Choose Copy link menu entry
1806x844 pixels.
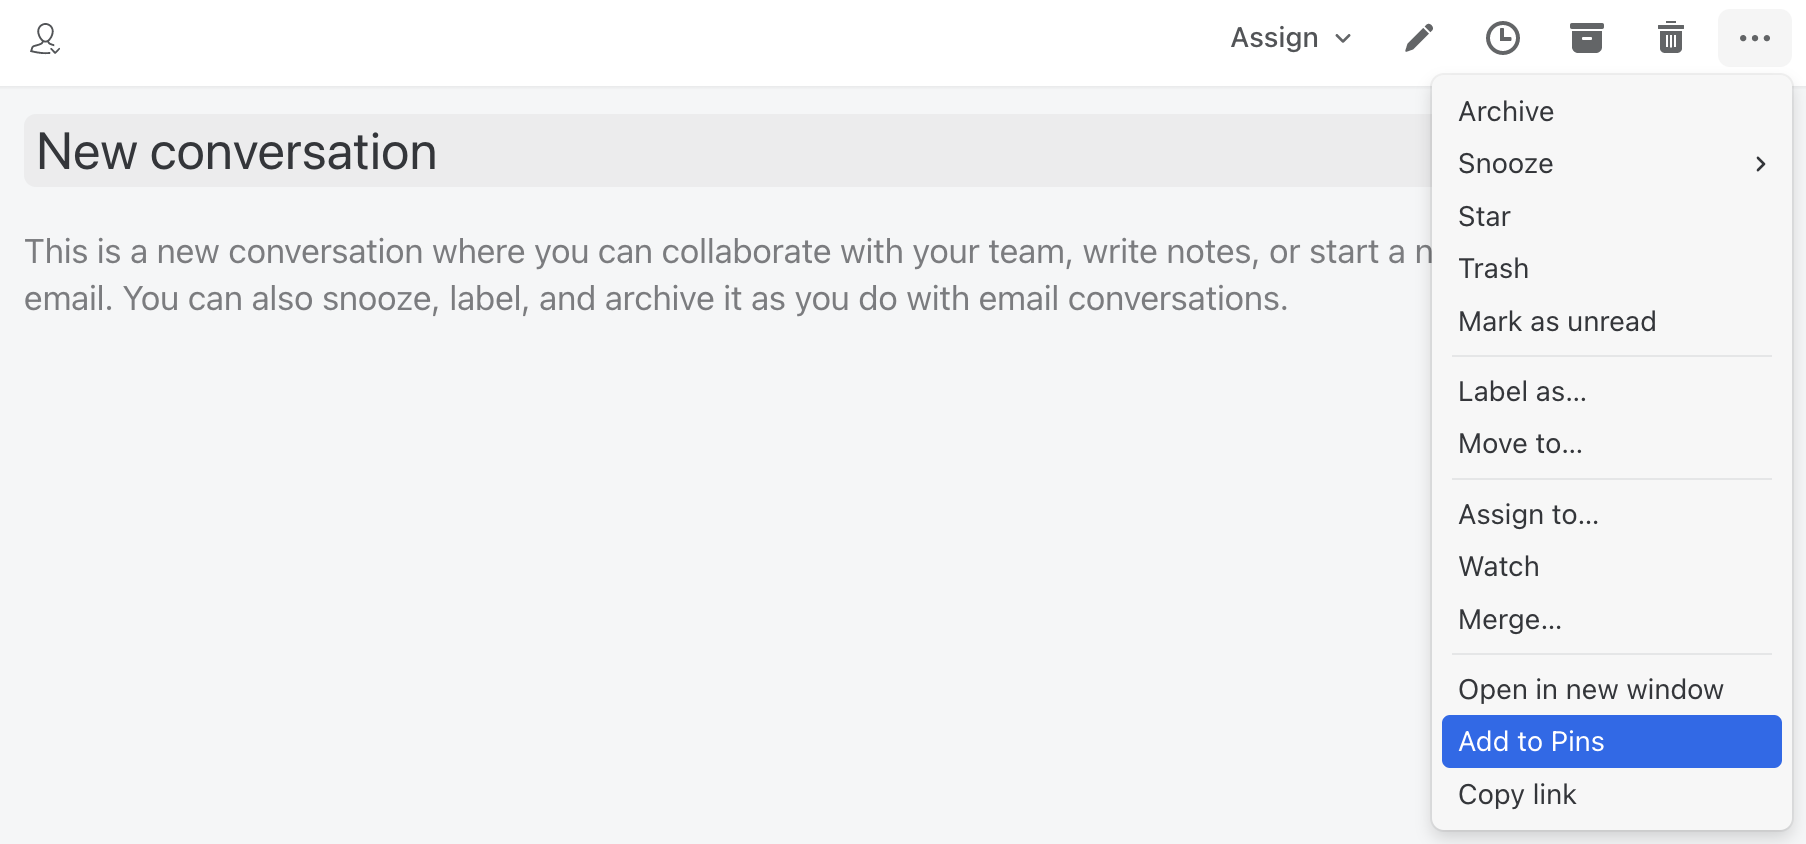[1611, 794]
